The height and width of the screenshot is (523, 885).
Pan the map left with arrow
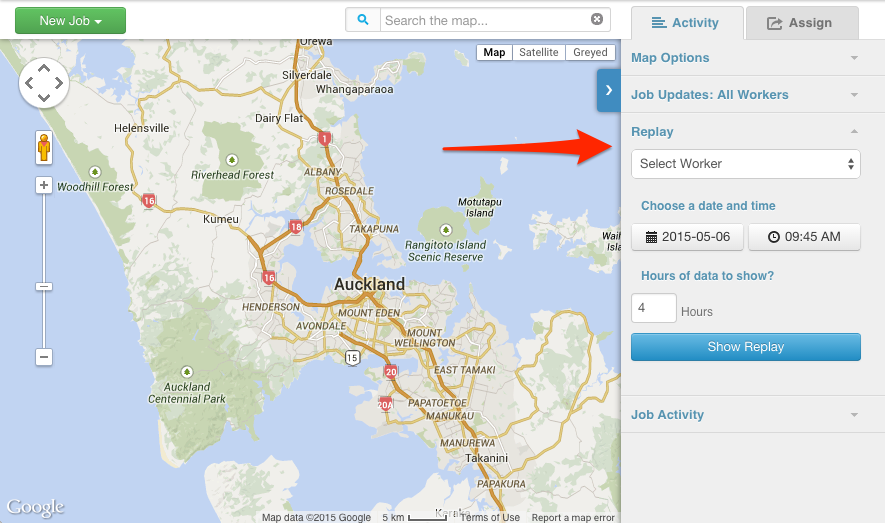[x=29, y=83]
